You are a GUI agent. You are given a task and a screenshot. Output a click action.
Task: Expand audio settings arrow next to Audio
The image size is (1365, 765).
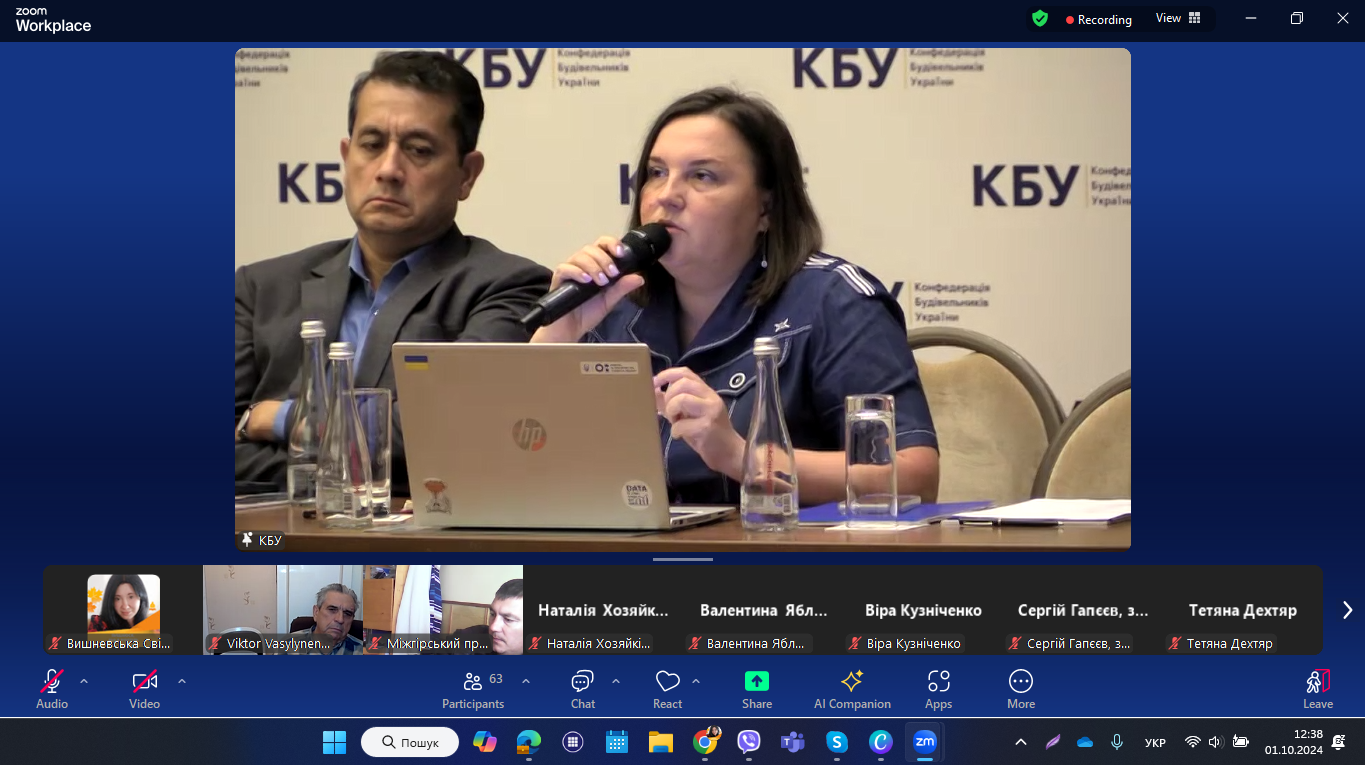click(x=84, y=681)
